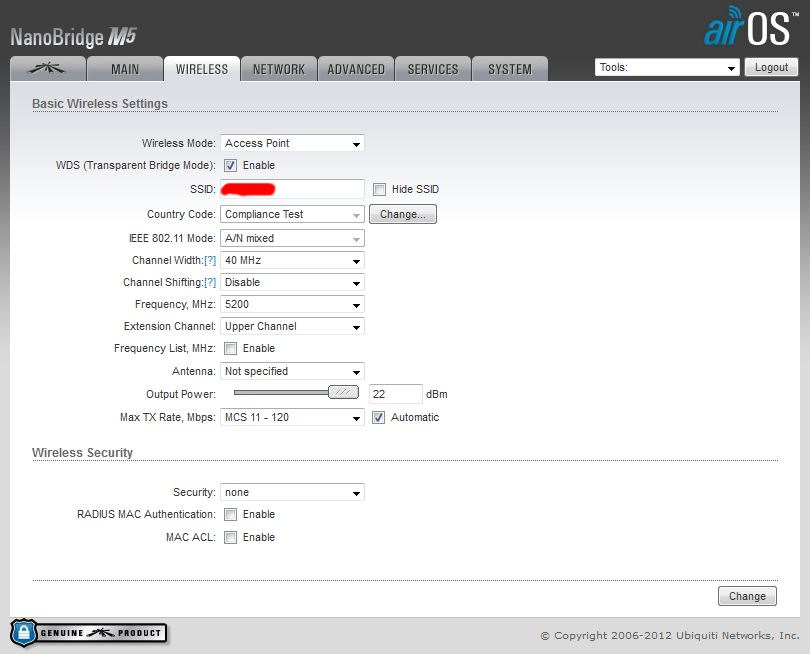Viewport: 810px width, 654px height.
Task: Toggle WDS Transparent Bridge Mode checkbox
Action: tap(230, 165)
